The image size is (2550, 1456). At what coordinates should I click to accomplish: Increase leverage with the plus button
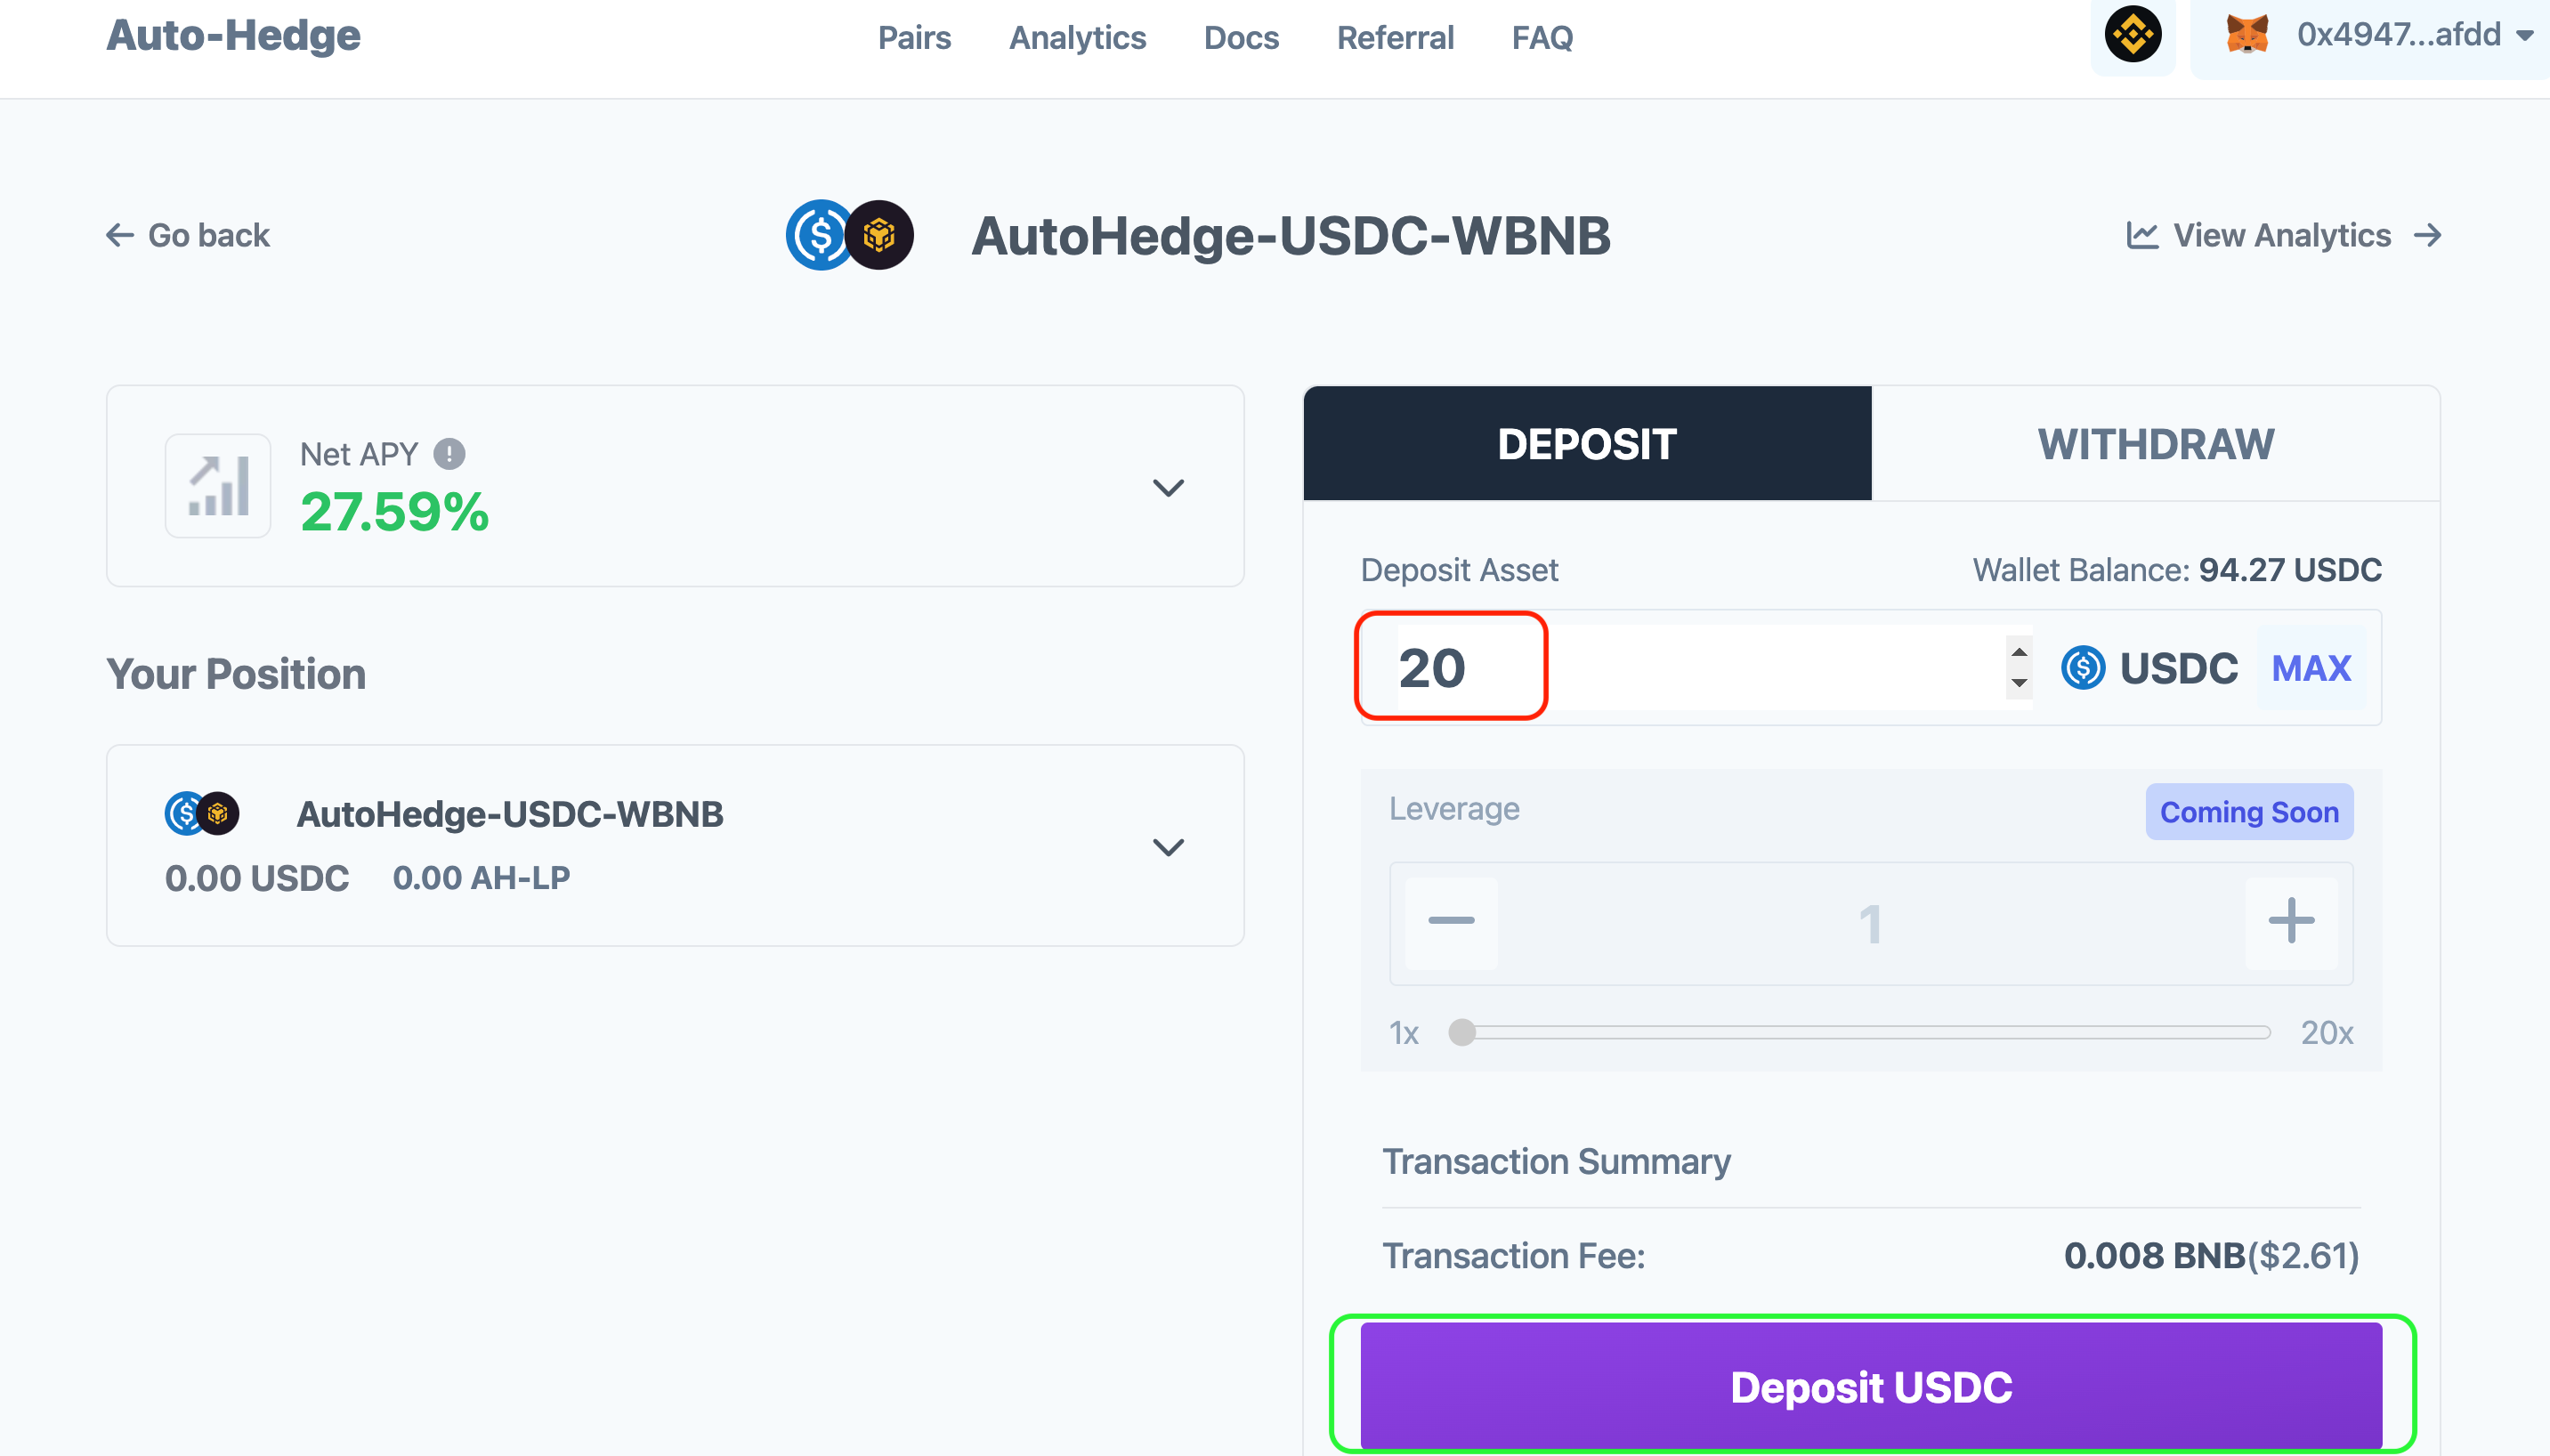click(x=2291, y=922)
